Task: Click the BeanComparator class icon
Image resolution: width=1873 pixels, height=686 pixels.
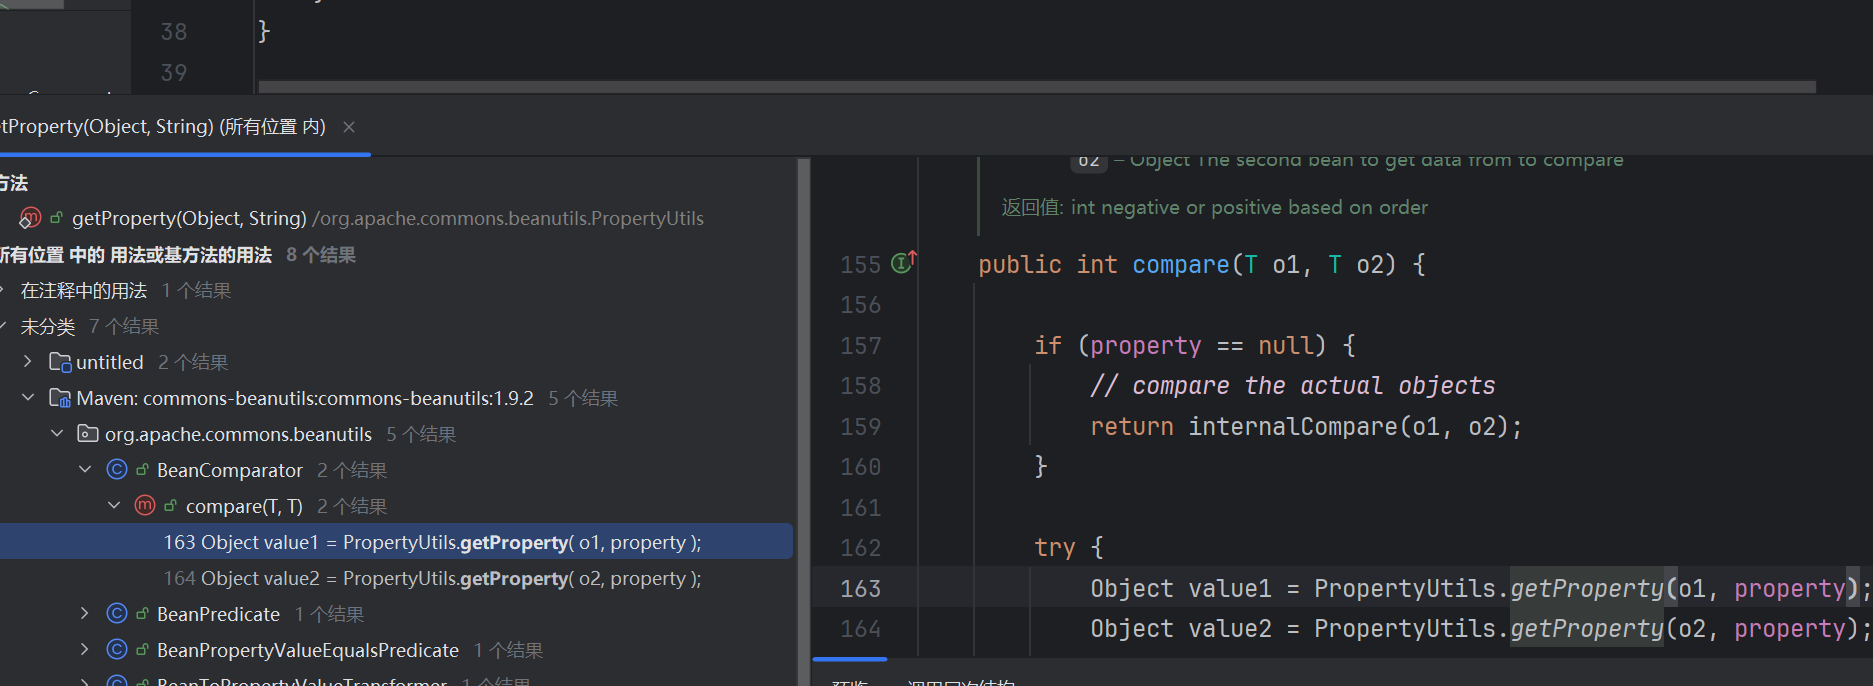Action: point(117,470)
